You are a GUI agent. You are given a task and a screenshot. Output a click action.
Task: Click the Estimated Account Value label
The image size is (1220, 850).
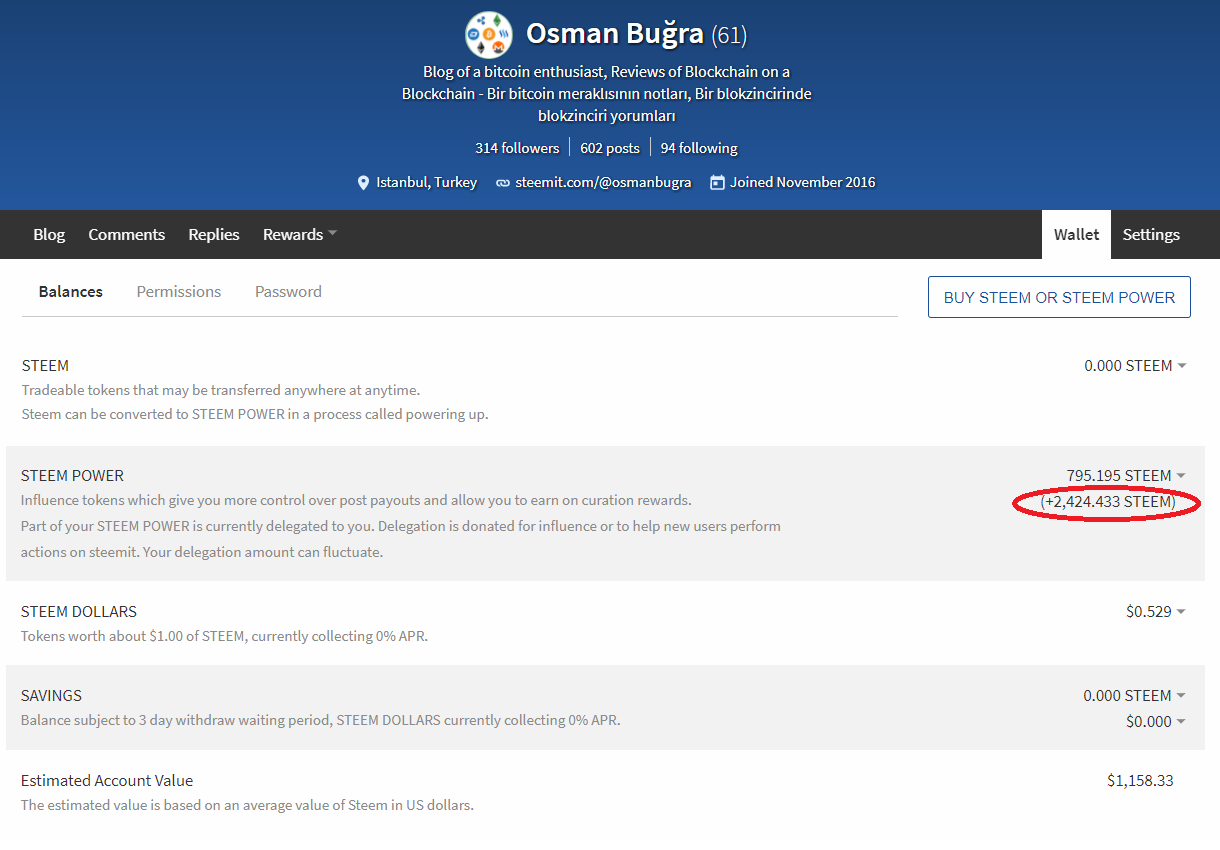coord(107,781)
